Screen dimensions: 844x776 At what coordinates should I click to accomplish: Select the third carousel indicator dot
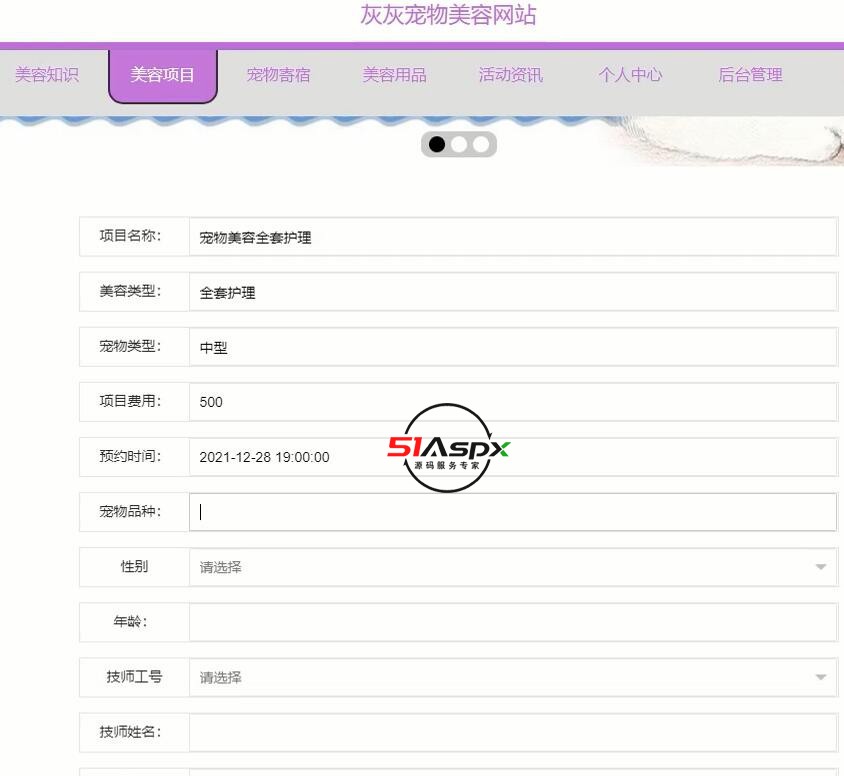pyautogui.click(x=481, y=144)
